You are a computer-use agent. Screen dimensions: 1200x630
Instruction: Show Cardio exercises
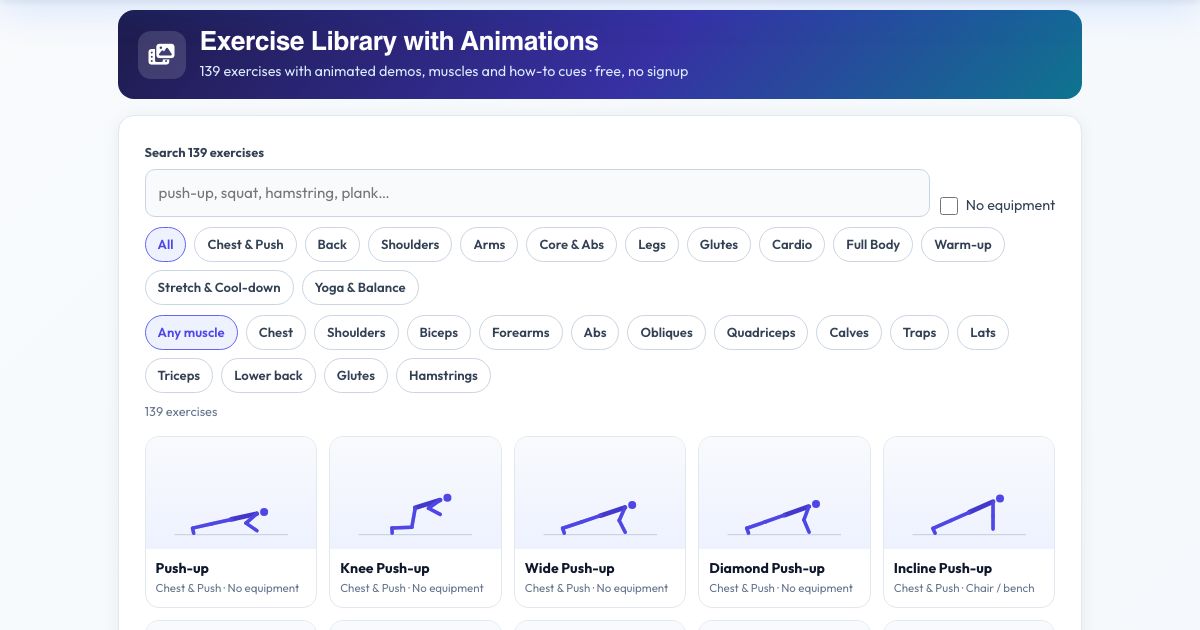[792, 244]
